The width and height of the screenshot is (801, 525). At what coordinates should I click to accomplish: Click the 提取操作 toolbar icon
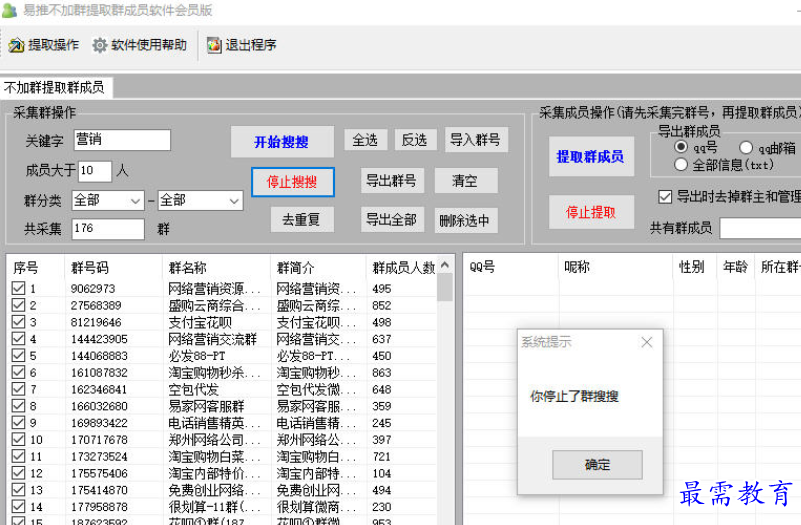tap(16, 45)
